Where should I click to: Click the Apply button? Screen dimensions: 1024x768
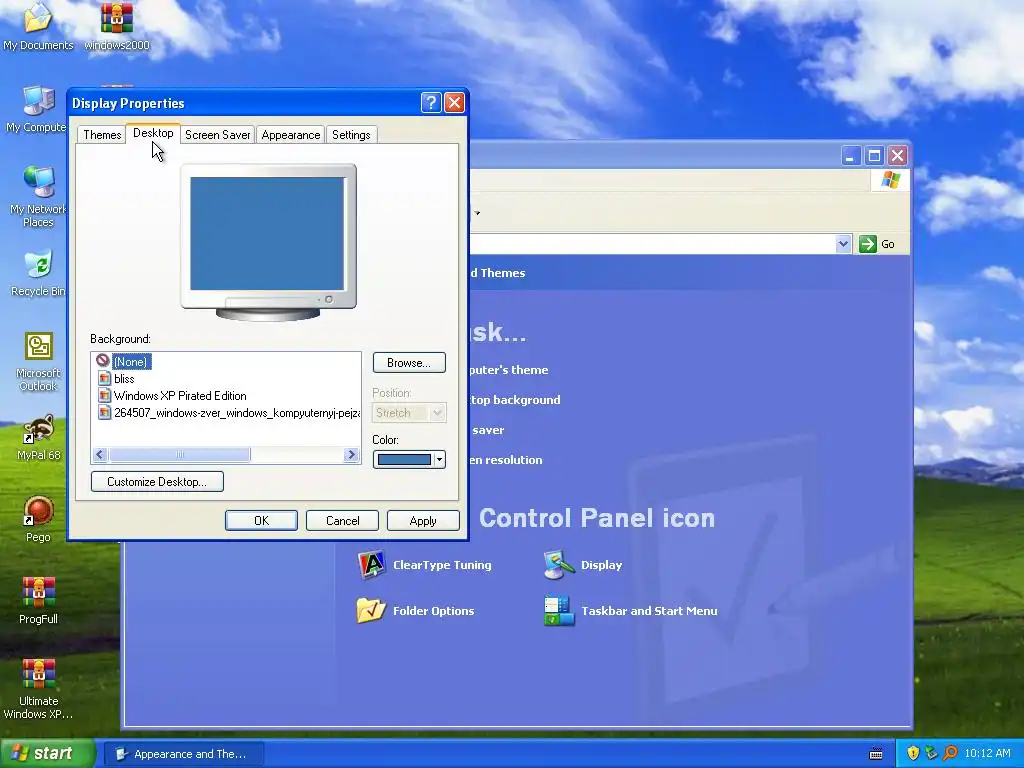[x=423, y=520]
